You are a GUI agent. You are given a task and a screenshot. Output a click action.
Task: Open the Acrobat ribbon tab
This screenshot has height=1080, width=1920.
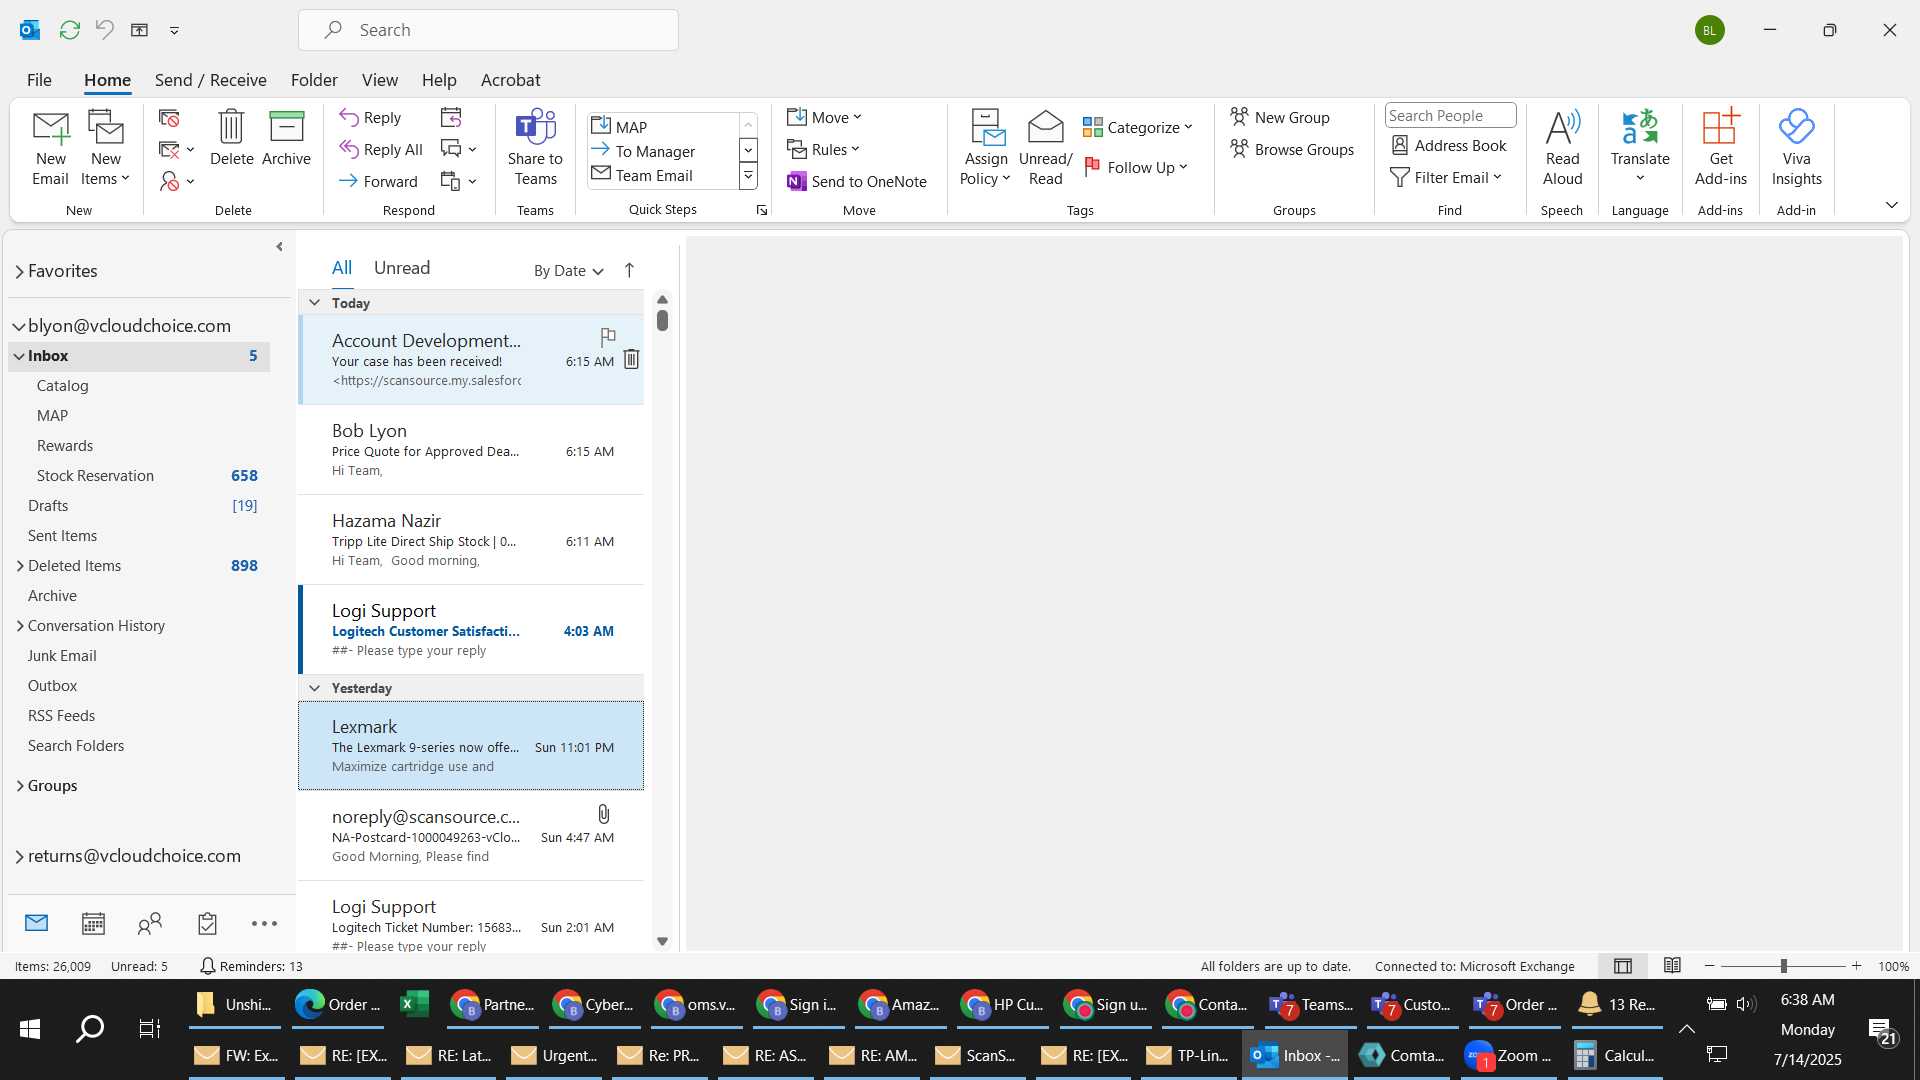(x=510, y=80)
